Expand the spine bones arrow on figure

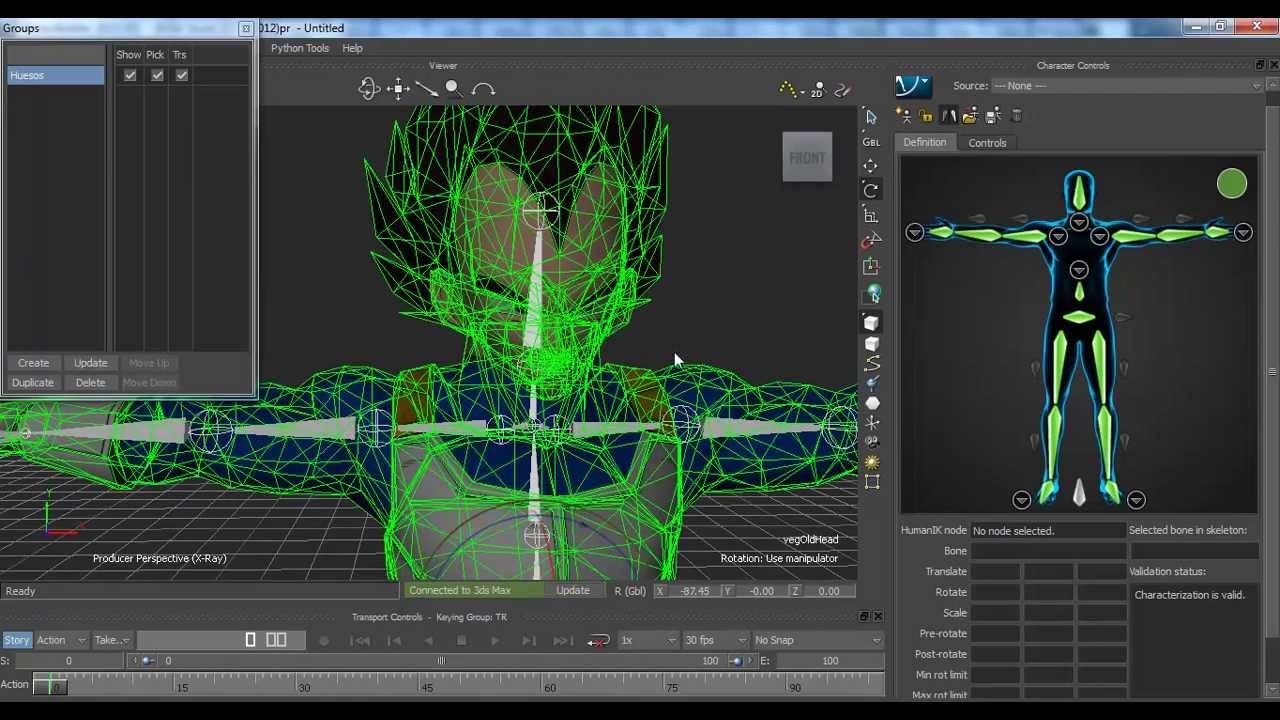[x=1079, y=269]
